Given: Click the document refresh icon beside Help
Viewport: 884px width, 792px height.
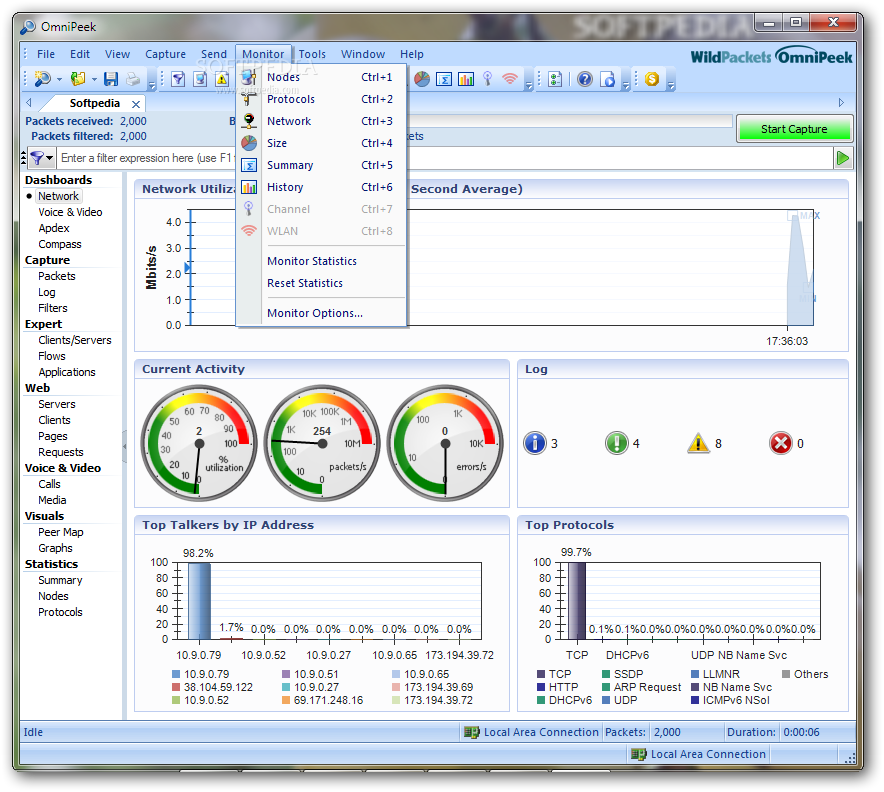Looking at the screenshot, I should 607,79.
